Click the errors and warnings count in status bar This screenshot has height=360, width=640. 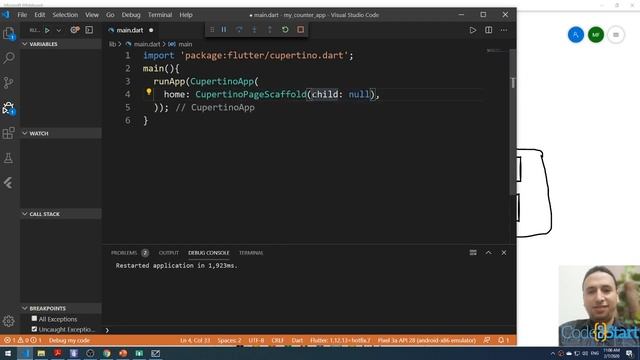click(x=22, y=340)
